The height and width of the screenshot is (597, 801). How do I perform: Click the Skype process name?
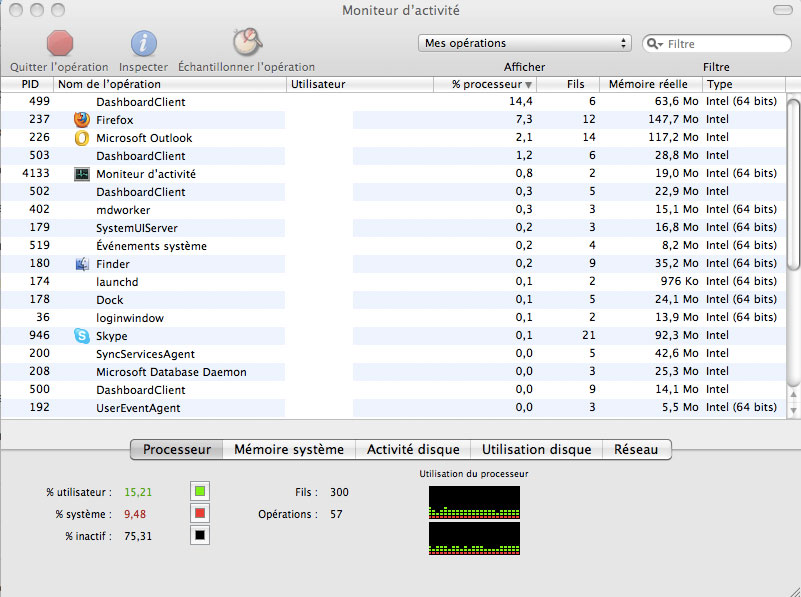pos(112,336)
